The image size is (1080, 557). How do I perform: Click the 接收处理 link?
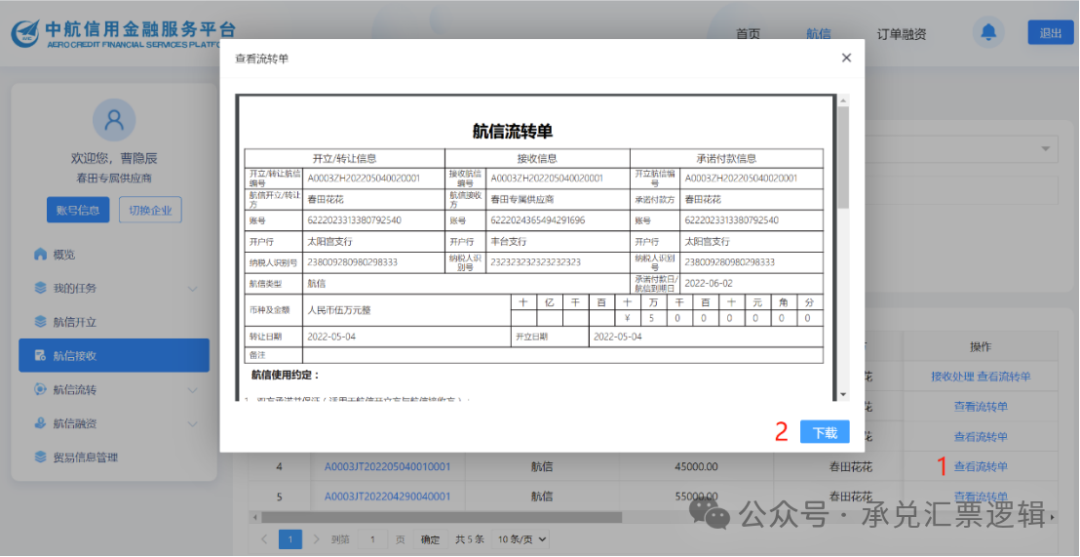click(953, 377)
